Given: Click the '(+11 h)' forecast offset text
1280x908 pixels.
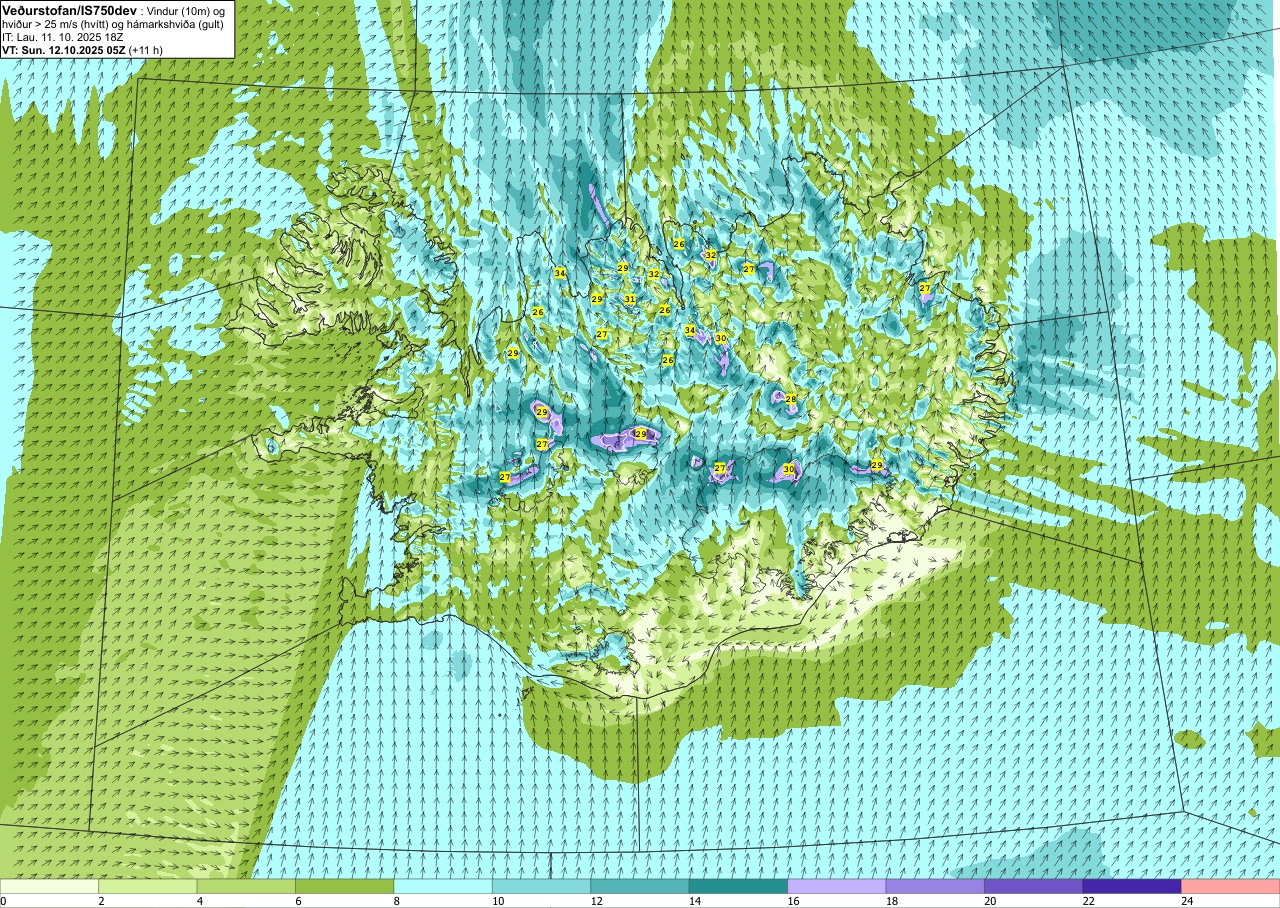Looking at the screenshot, I should pyautogui.click(x=147, y=49).
